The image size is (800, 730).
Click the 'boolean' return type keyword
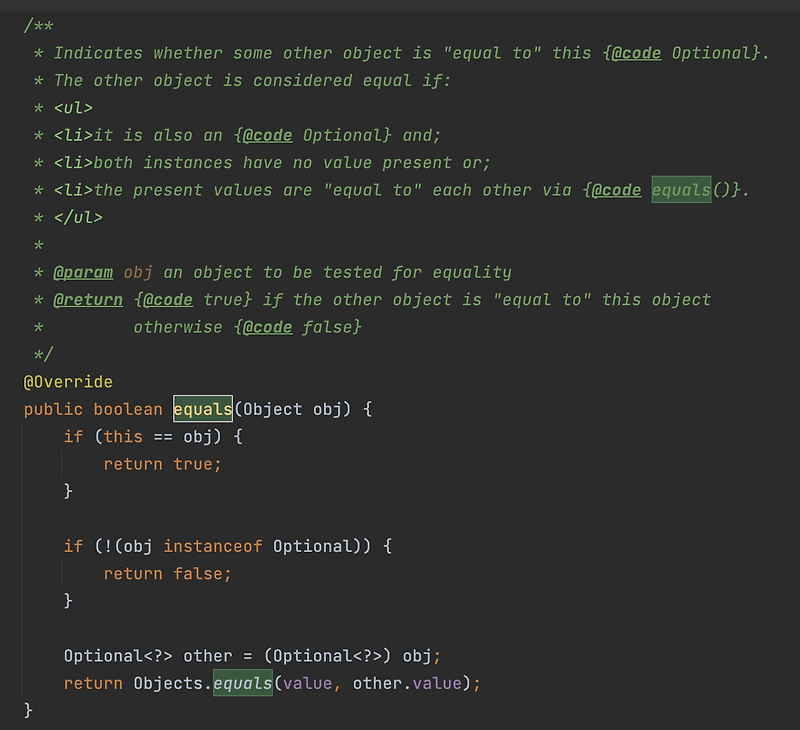coord(128,409)
